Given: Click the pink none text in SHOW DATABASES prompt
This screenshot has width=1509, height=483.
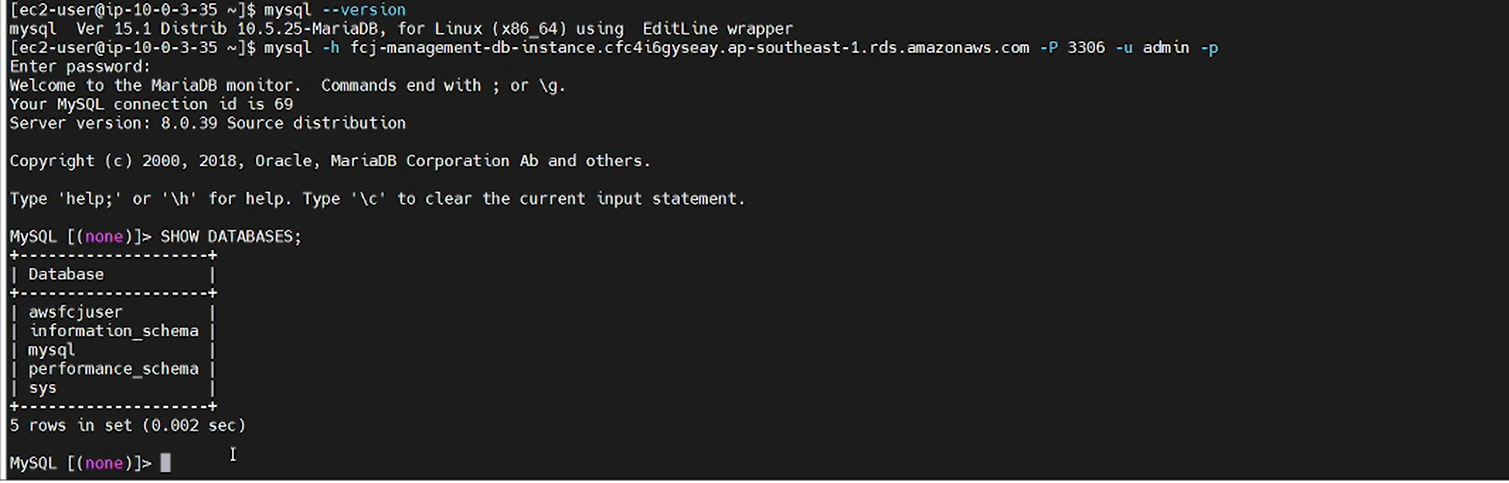Looking at the screenshot, I should [x=104, y=236].
